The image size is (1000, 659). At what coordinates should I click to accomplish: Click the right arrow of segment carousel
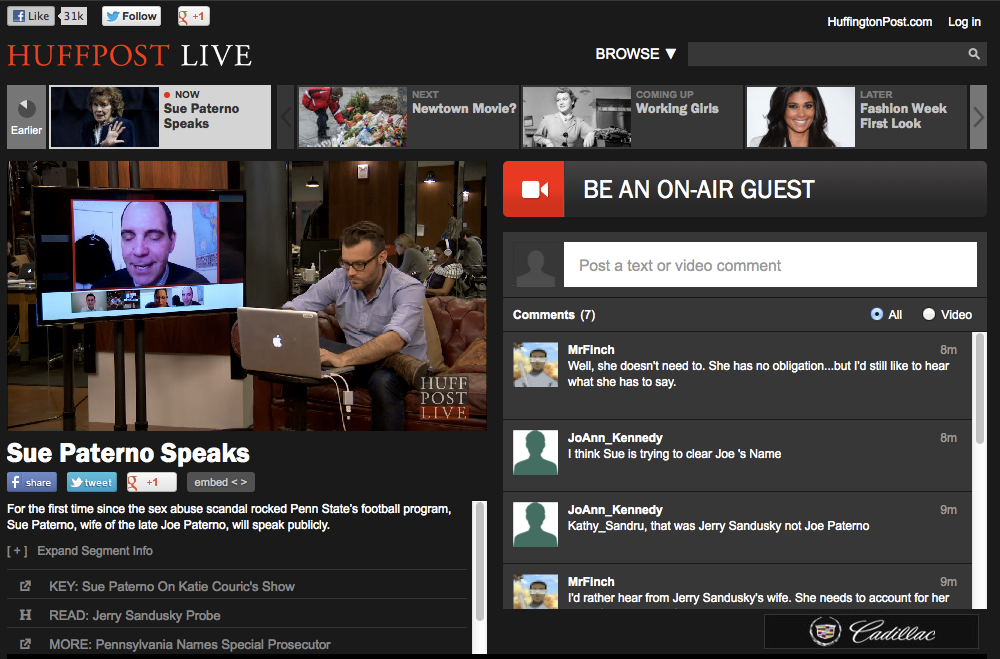[x=978, y=117]
